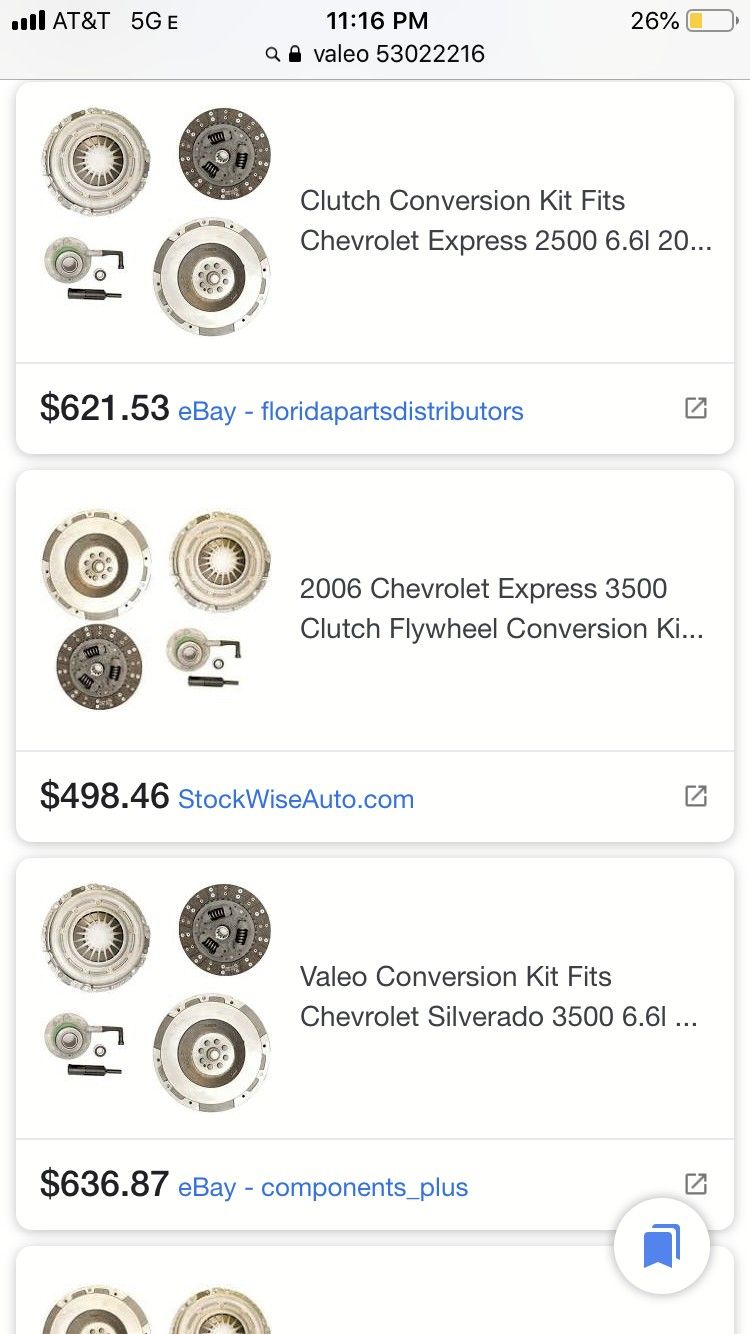Tap the cellular signal bars icon
This screenshot has height=1334, width=750.
click(x=28, y=21)
